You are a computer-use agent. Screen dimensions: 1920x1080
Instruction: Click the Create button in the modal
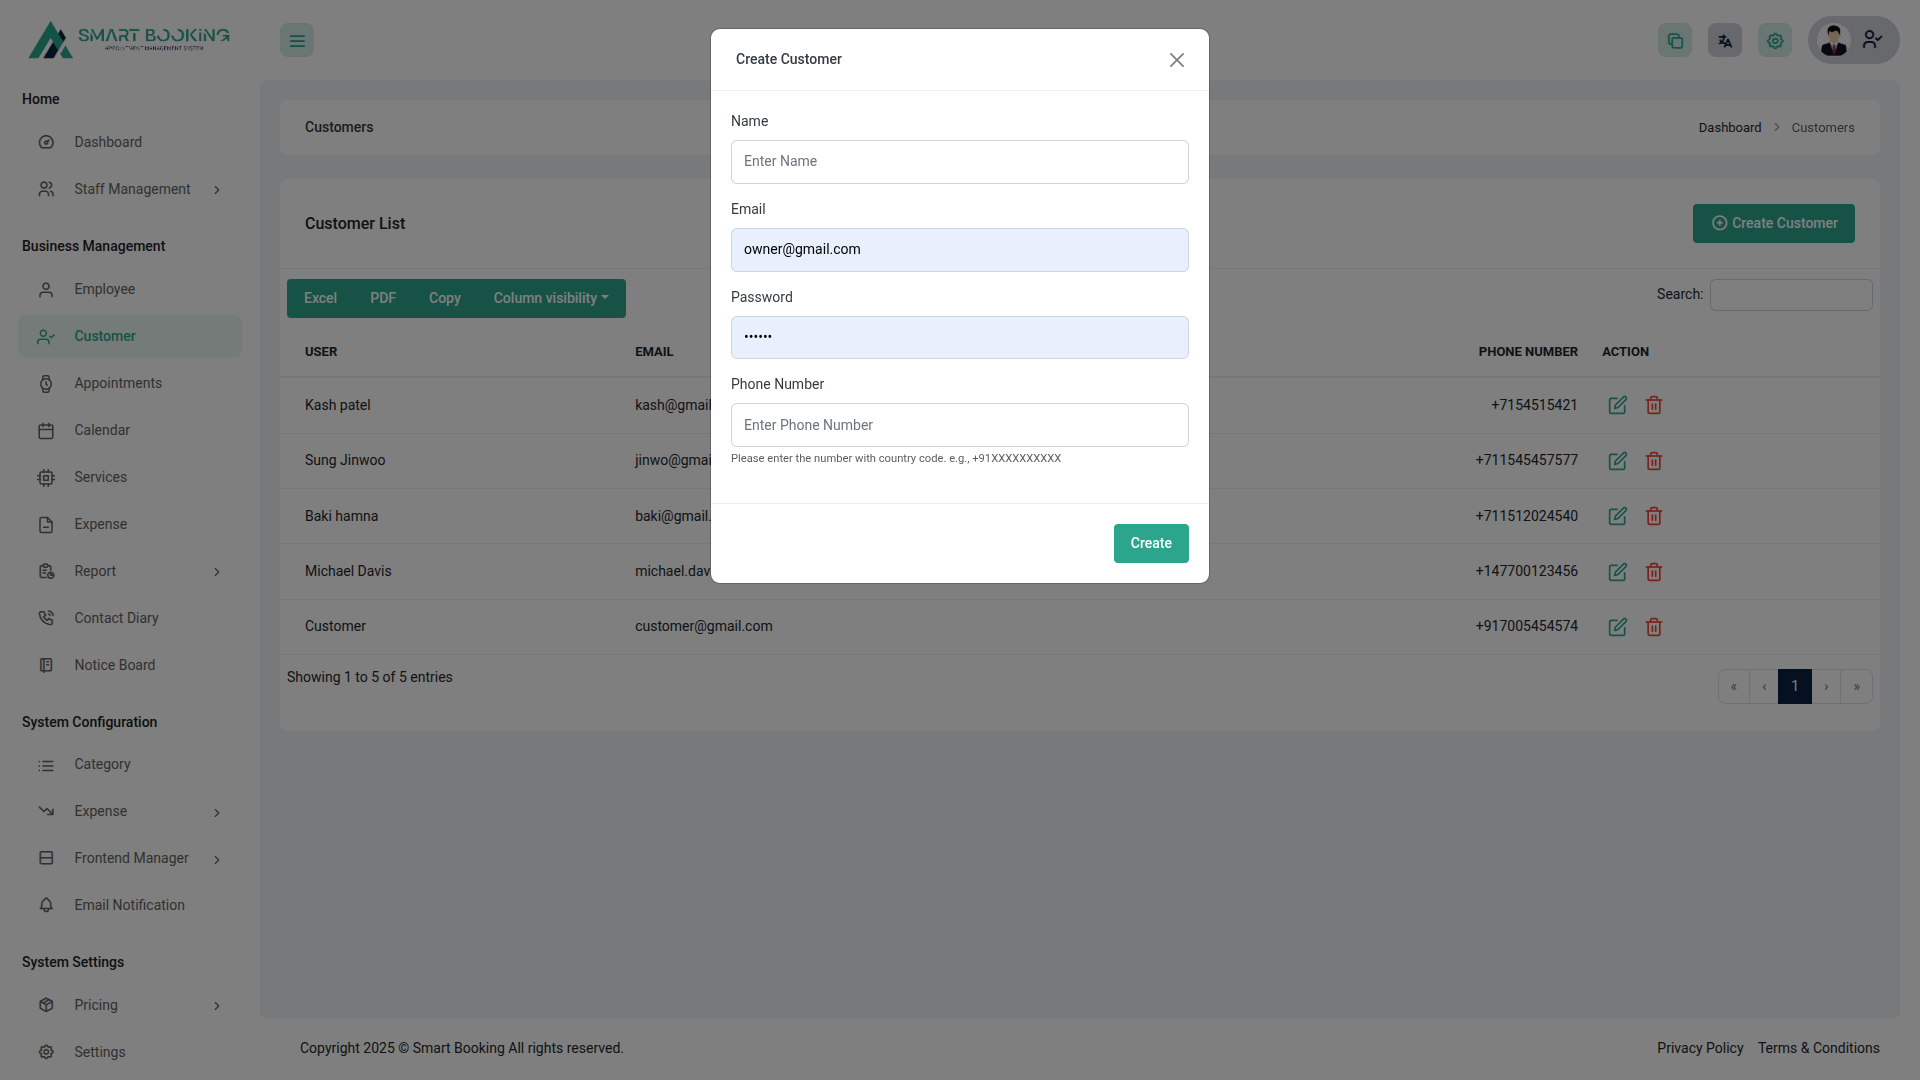(1151, 543)
